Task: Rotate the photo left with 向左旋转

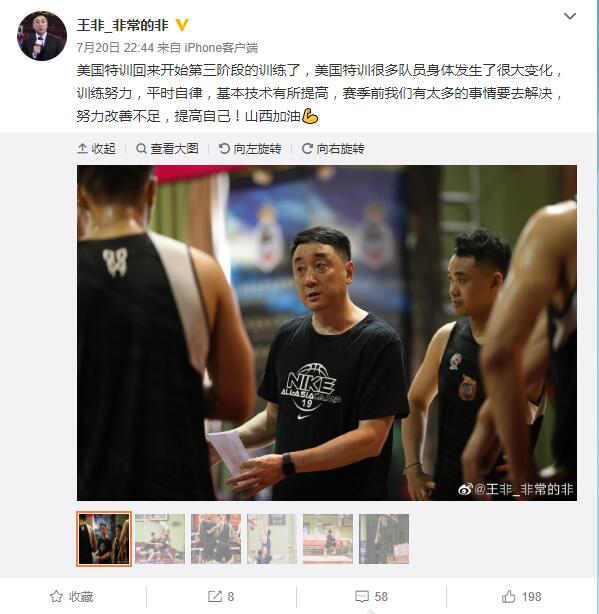Action: [250, 148]
